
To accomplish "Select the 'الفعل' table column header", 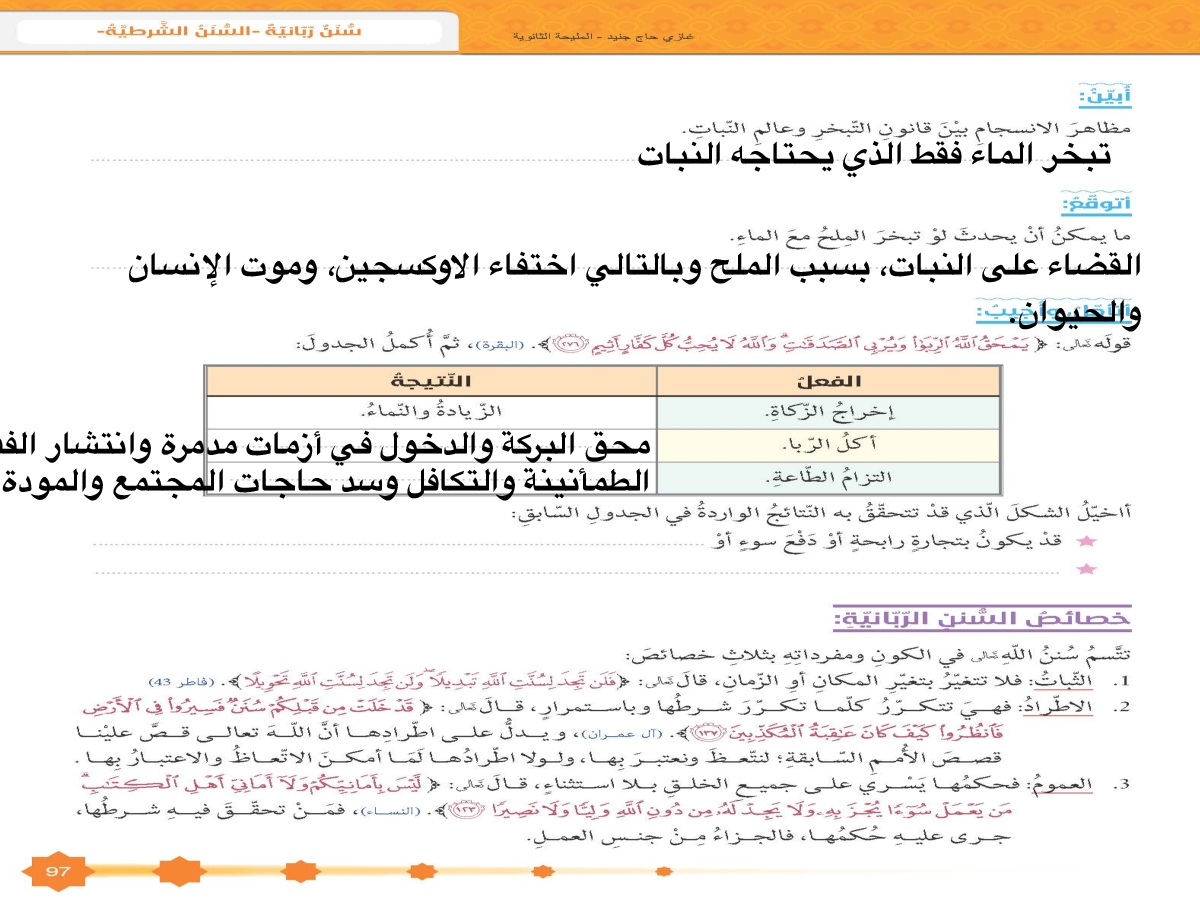I will click(830, 382).
